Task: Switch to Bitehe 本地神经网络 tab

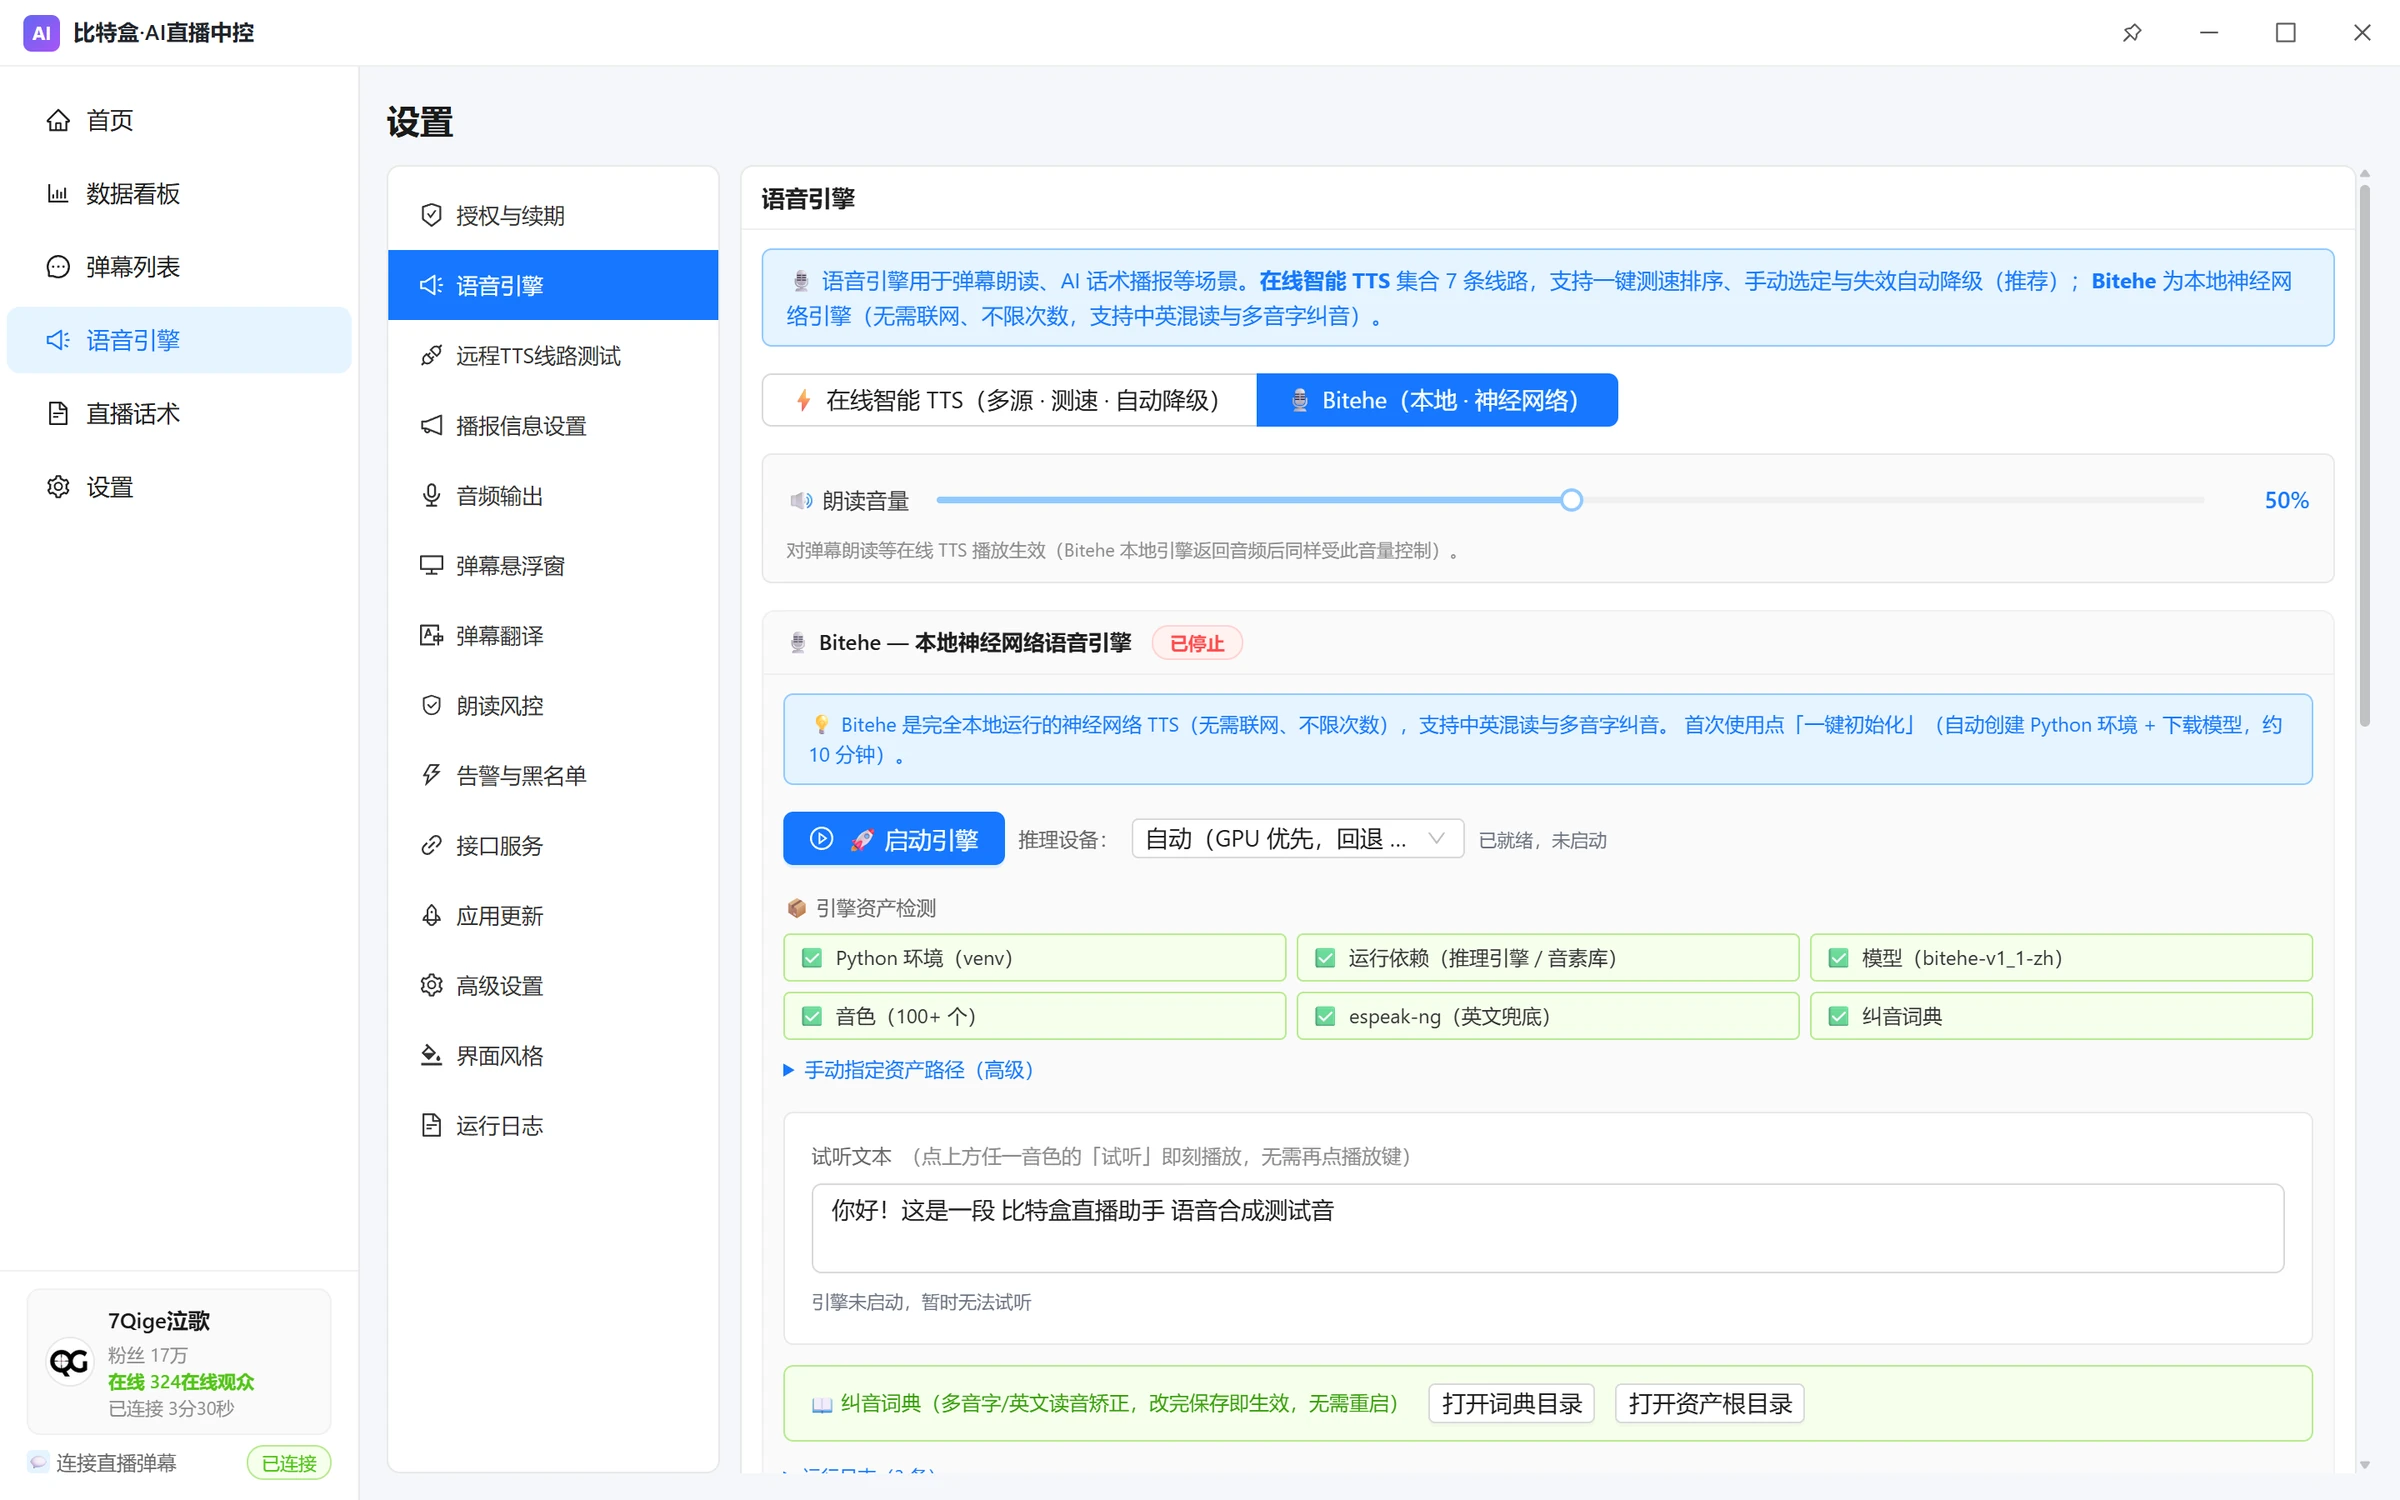Action: [x=1437, y=400]
